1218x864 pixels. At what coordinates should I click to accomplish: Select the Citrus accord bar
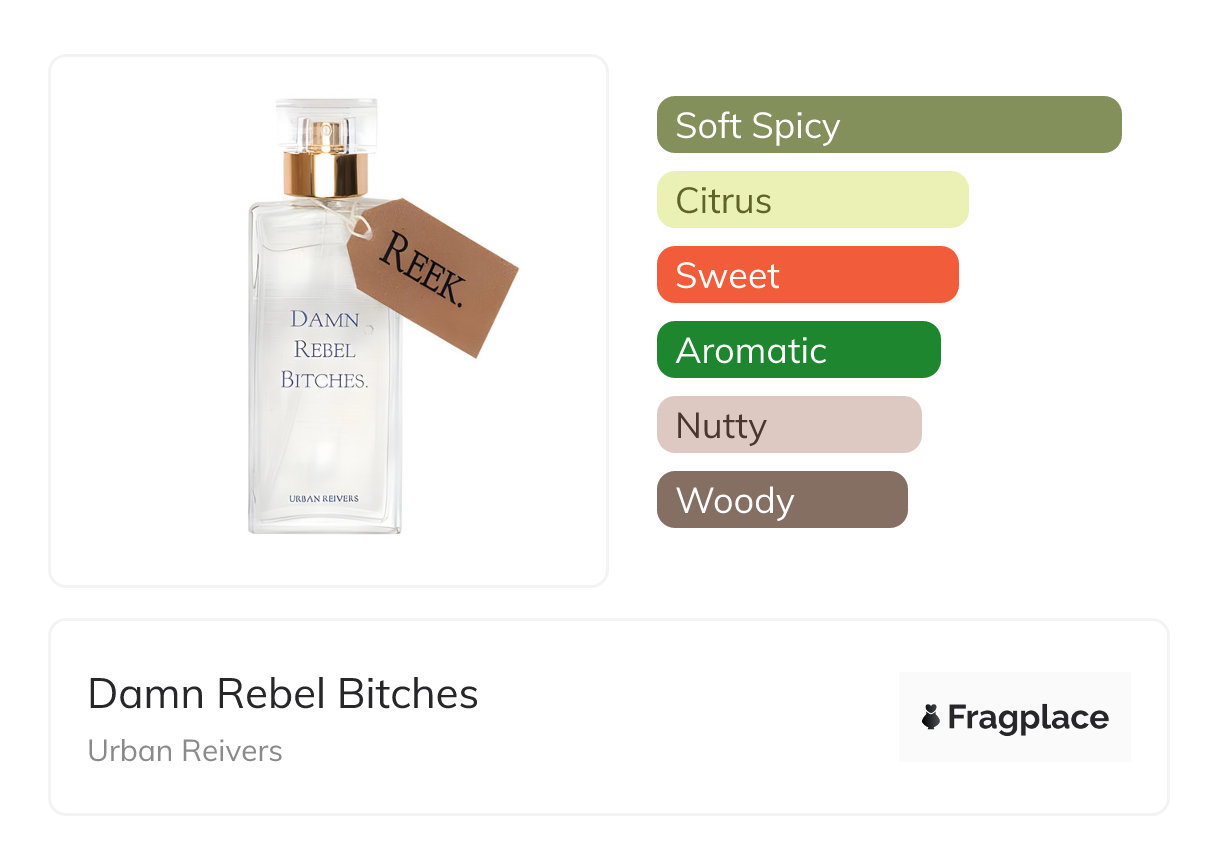pyautogui.click(x=813, y=200)
